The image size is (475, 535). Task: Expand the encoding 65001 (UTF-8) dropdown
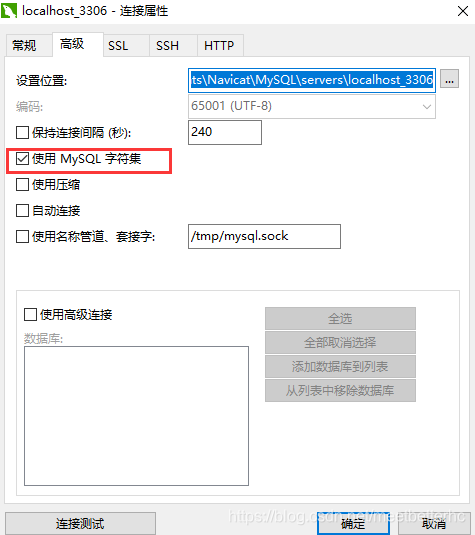(x=312, y=106)
